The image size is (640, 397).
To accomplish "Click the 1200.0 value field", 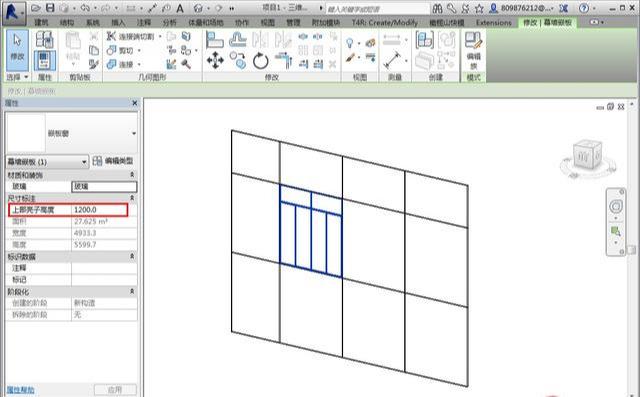I will (104, 210).
